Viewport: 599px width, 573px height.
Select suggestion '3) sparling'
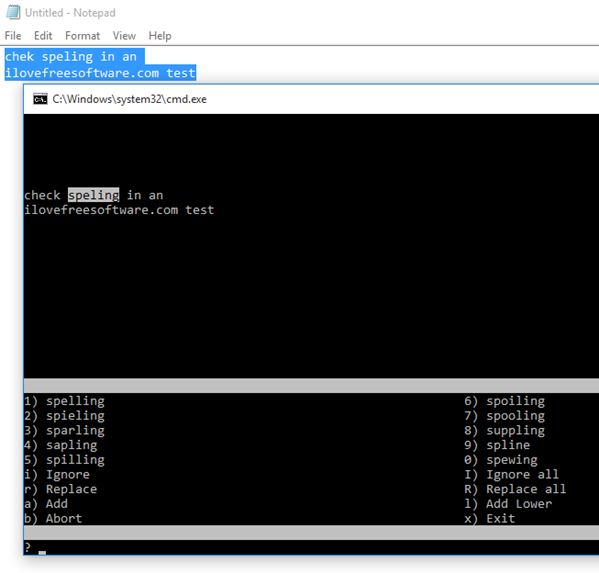coord(64,430)
